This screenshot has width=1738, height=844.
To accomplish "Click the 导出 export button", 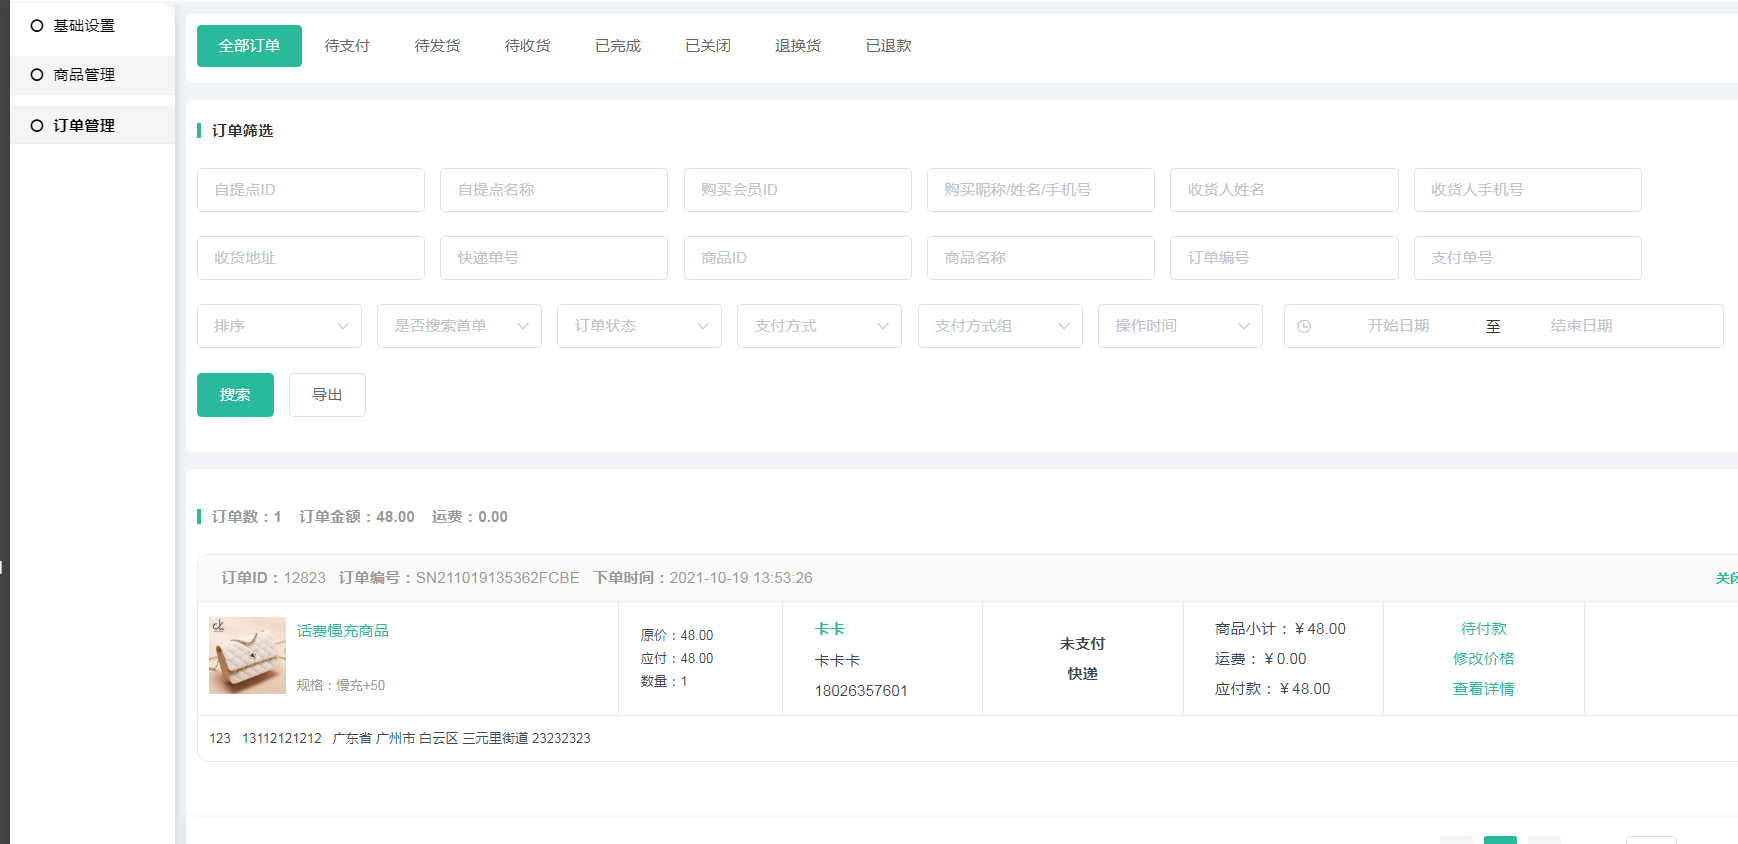I will point(327,395).
